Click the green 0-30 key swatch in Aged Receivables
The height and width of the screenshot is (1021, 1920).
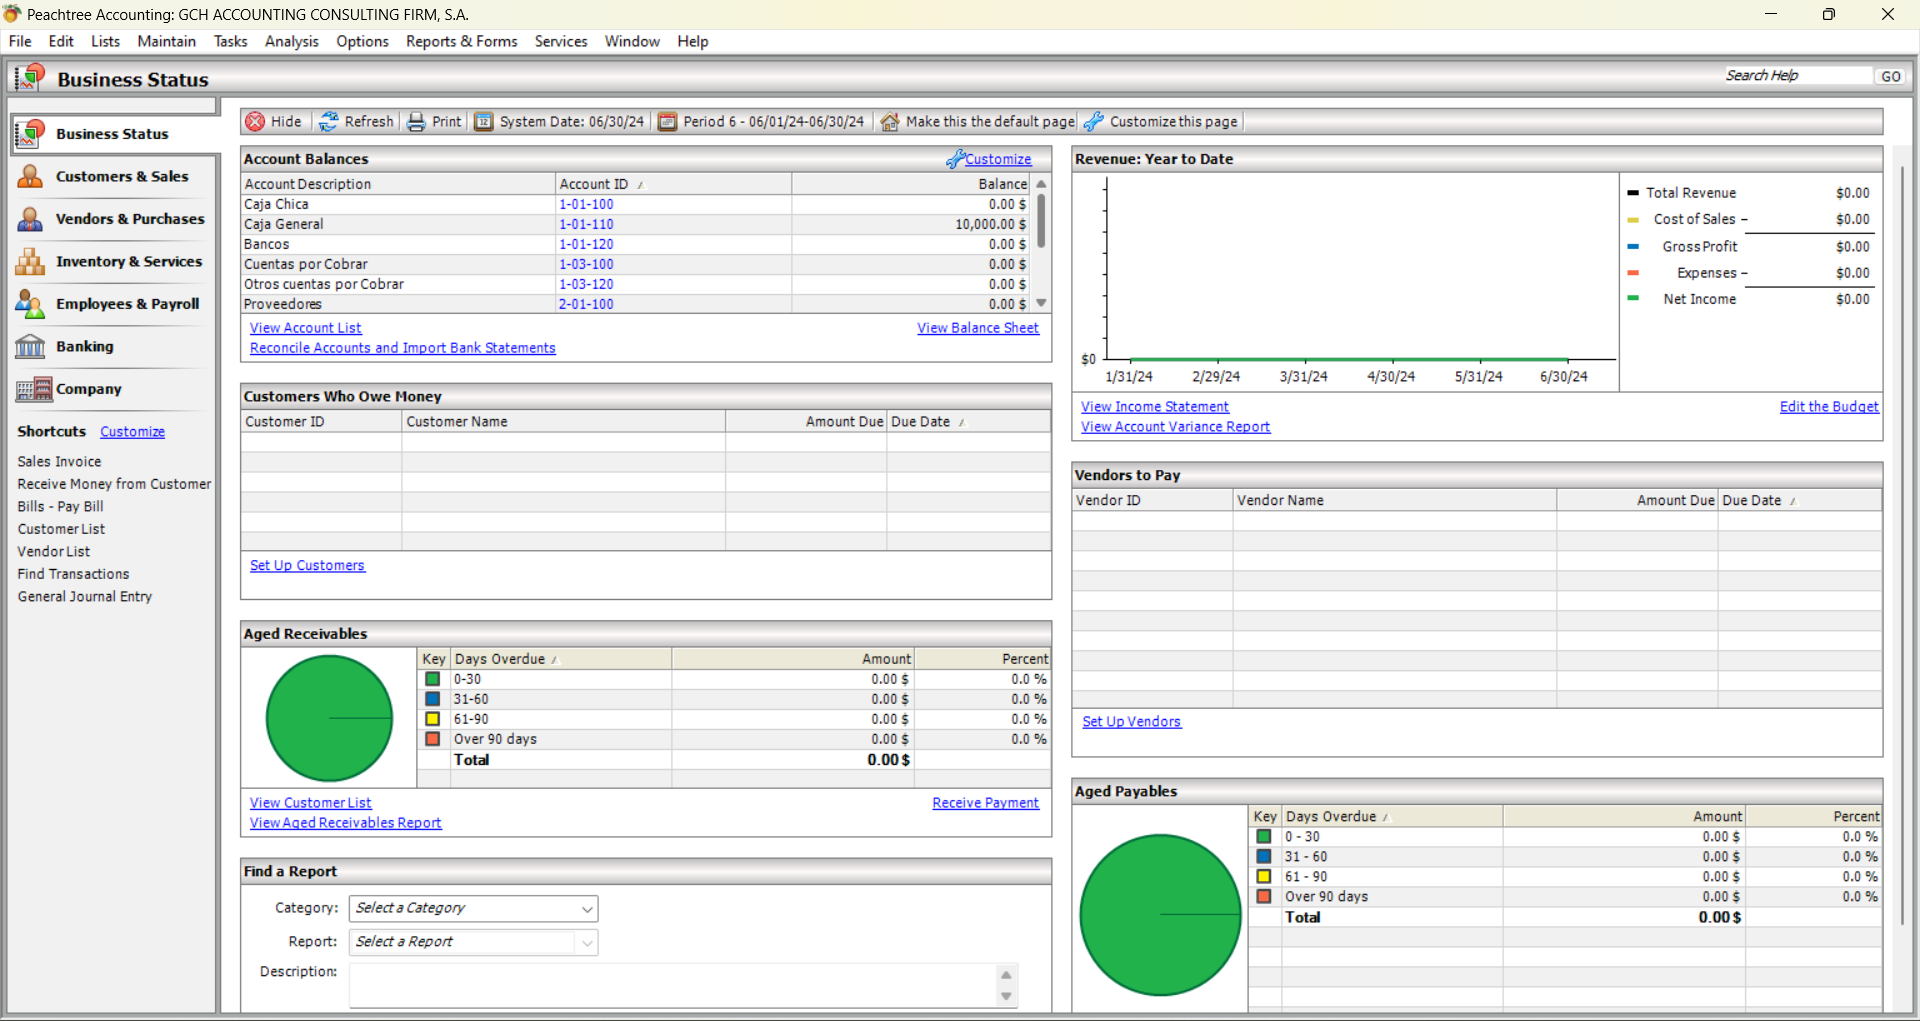click(x=433, y=679)
